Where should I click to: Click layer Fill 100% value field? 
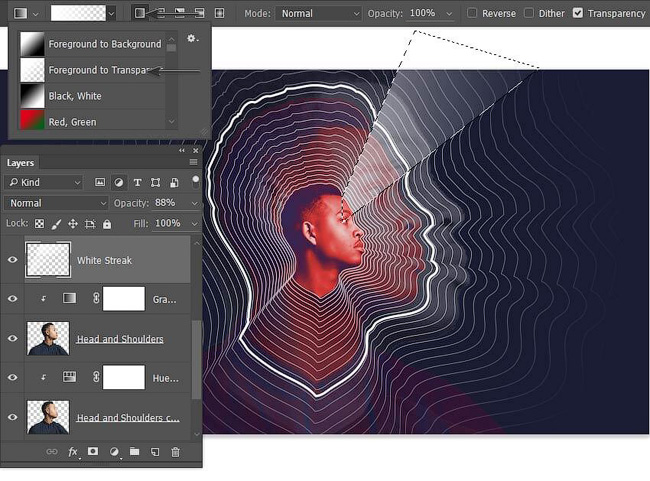click(x=170, y=224)
